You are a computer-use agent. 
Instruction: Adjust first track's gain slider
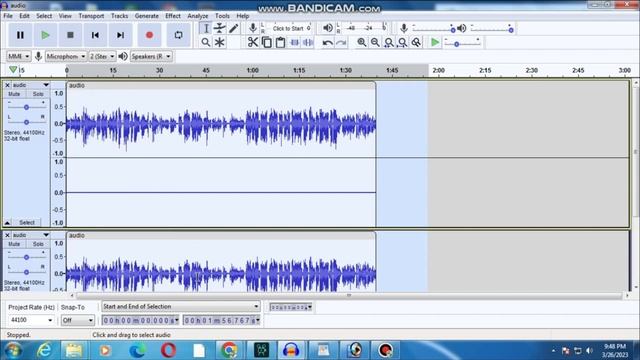point(26,107)
